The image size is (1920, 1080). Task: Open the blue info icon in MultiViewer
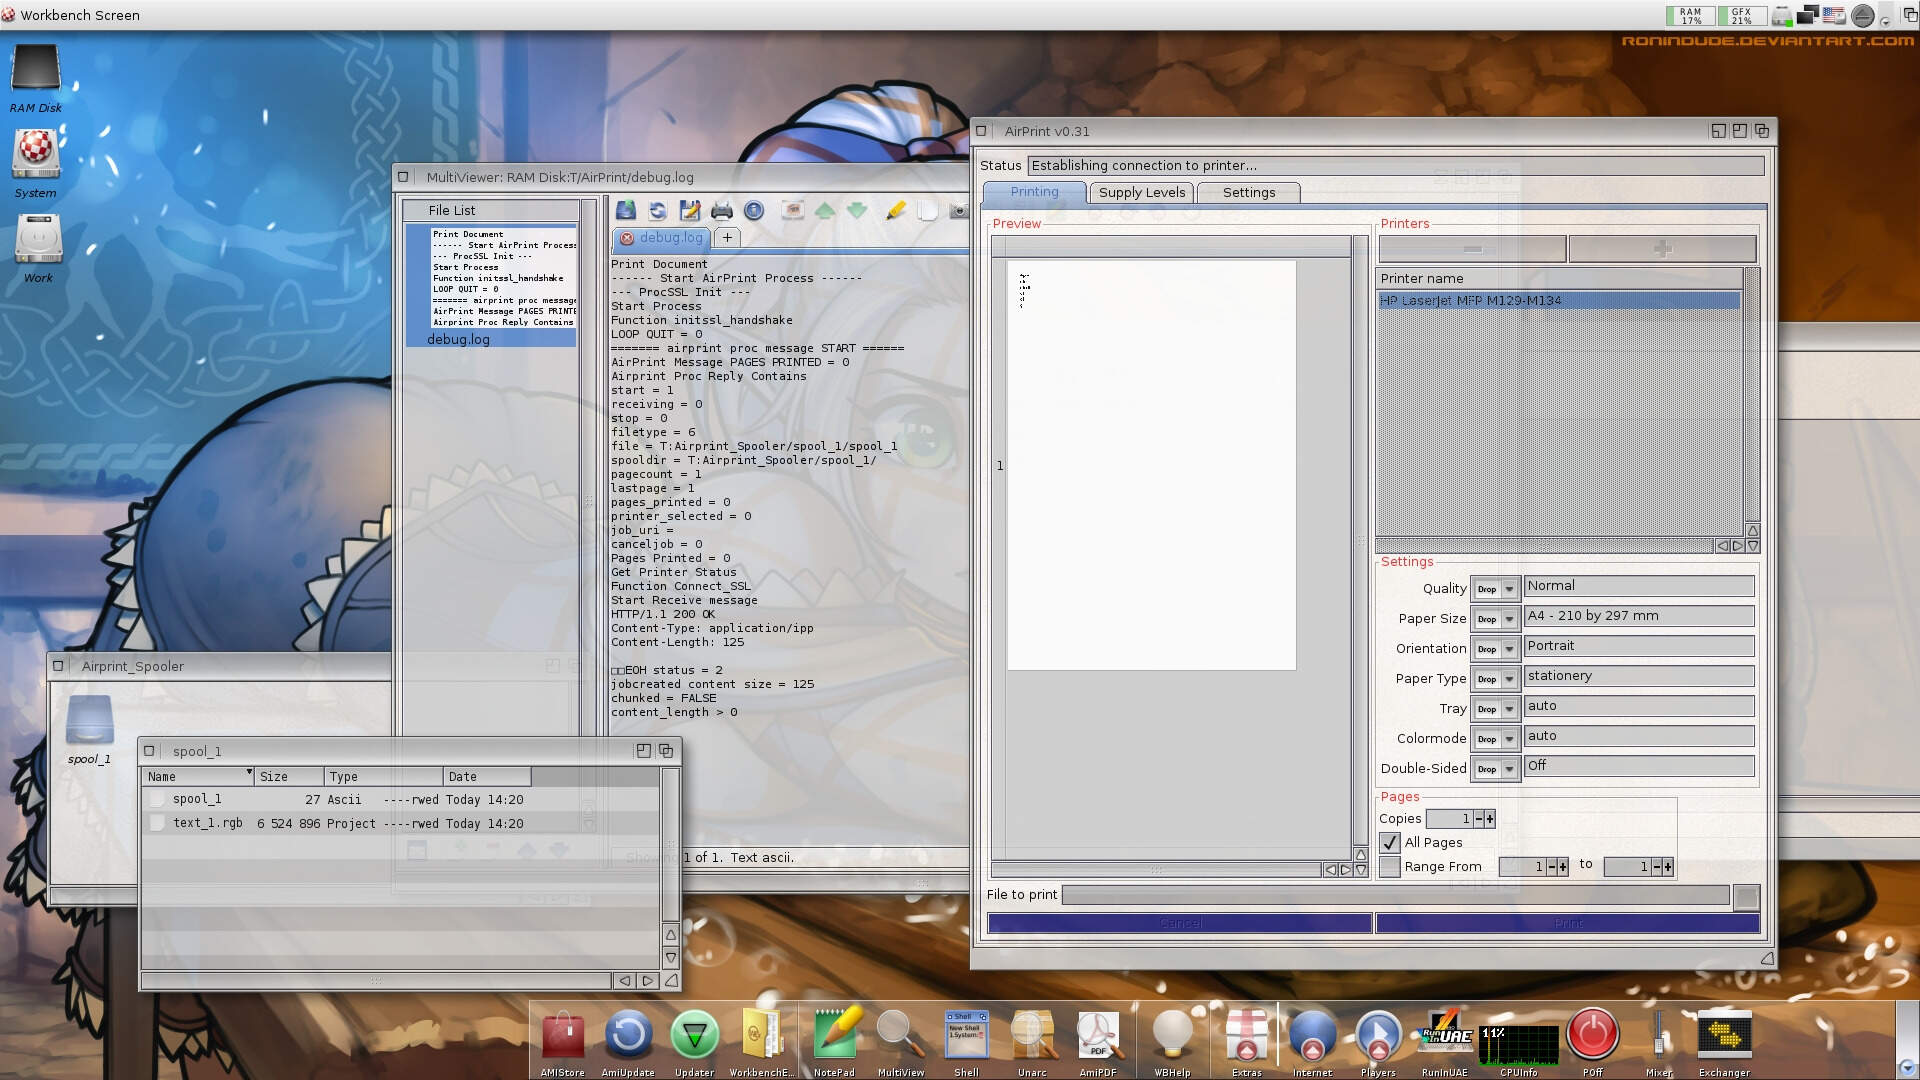click(x=754, y=210)
